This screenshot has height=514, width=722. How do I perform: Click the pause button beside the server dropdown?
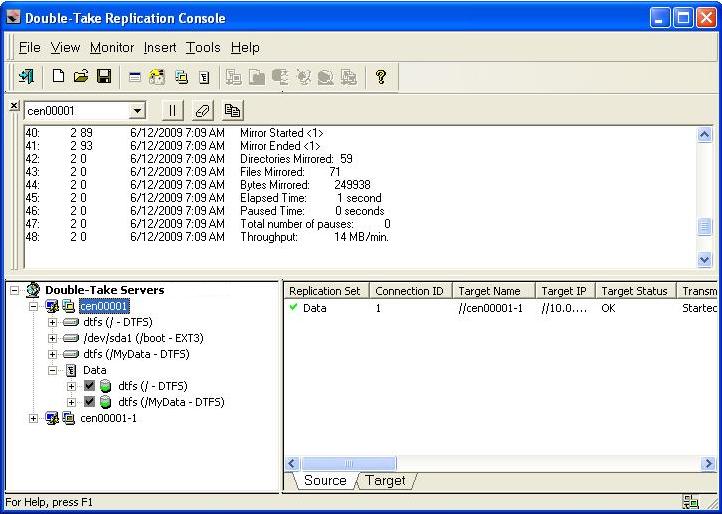(x=172, y=111)
